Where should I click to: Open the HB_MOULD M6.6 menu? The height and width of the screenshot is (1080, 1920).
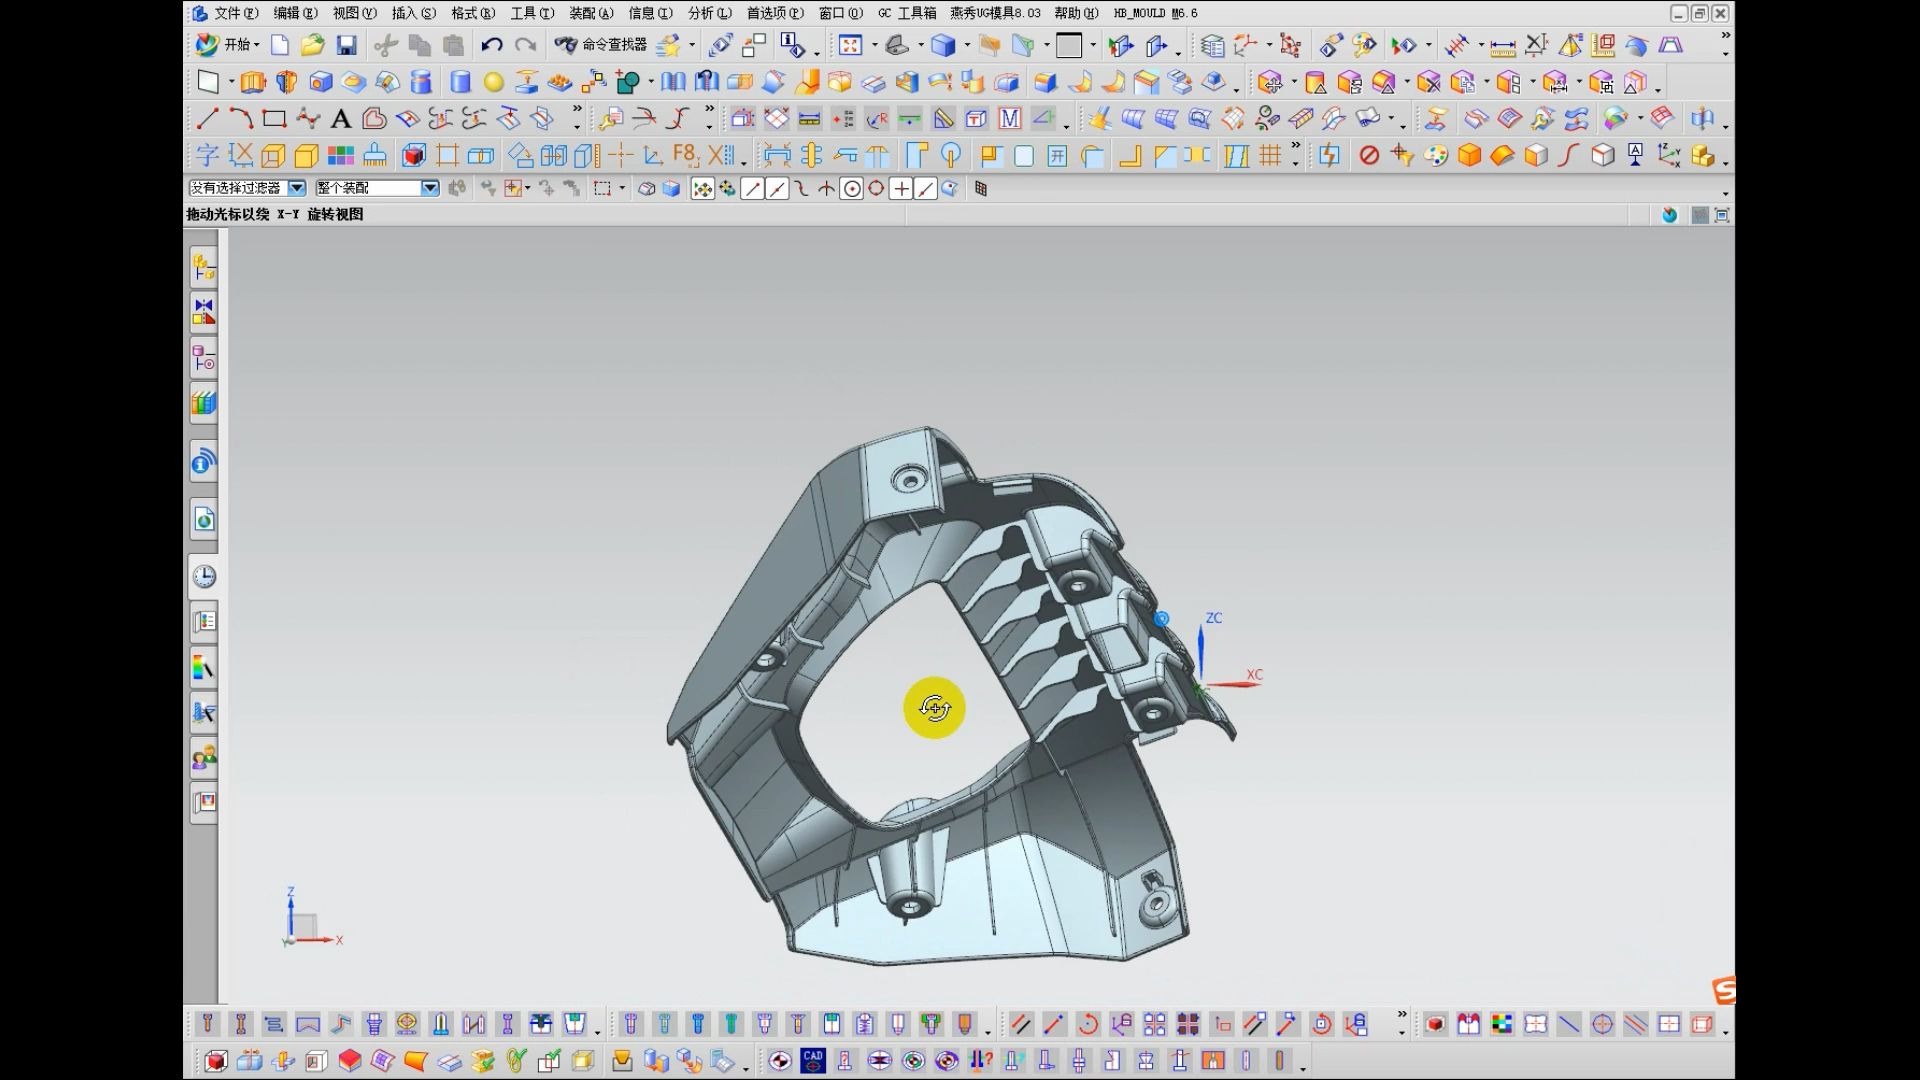point(1155,13)
